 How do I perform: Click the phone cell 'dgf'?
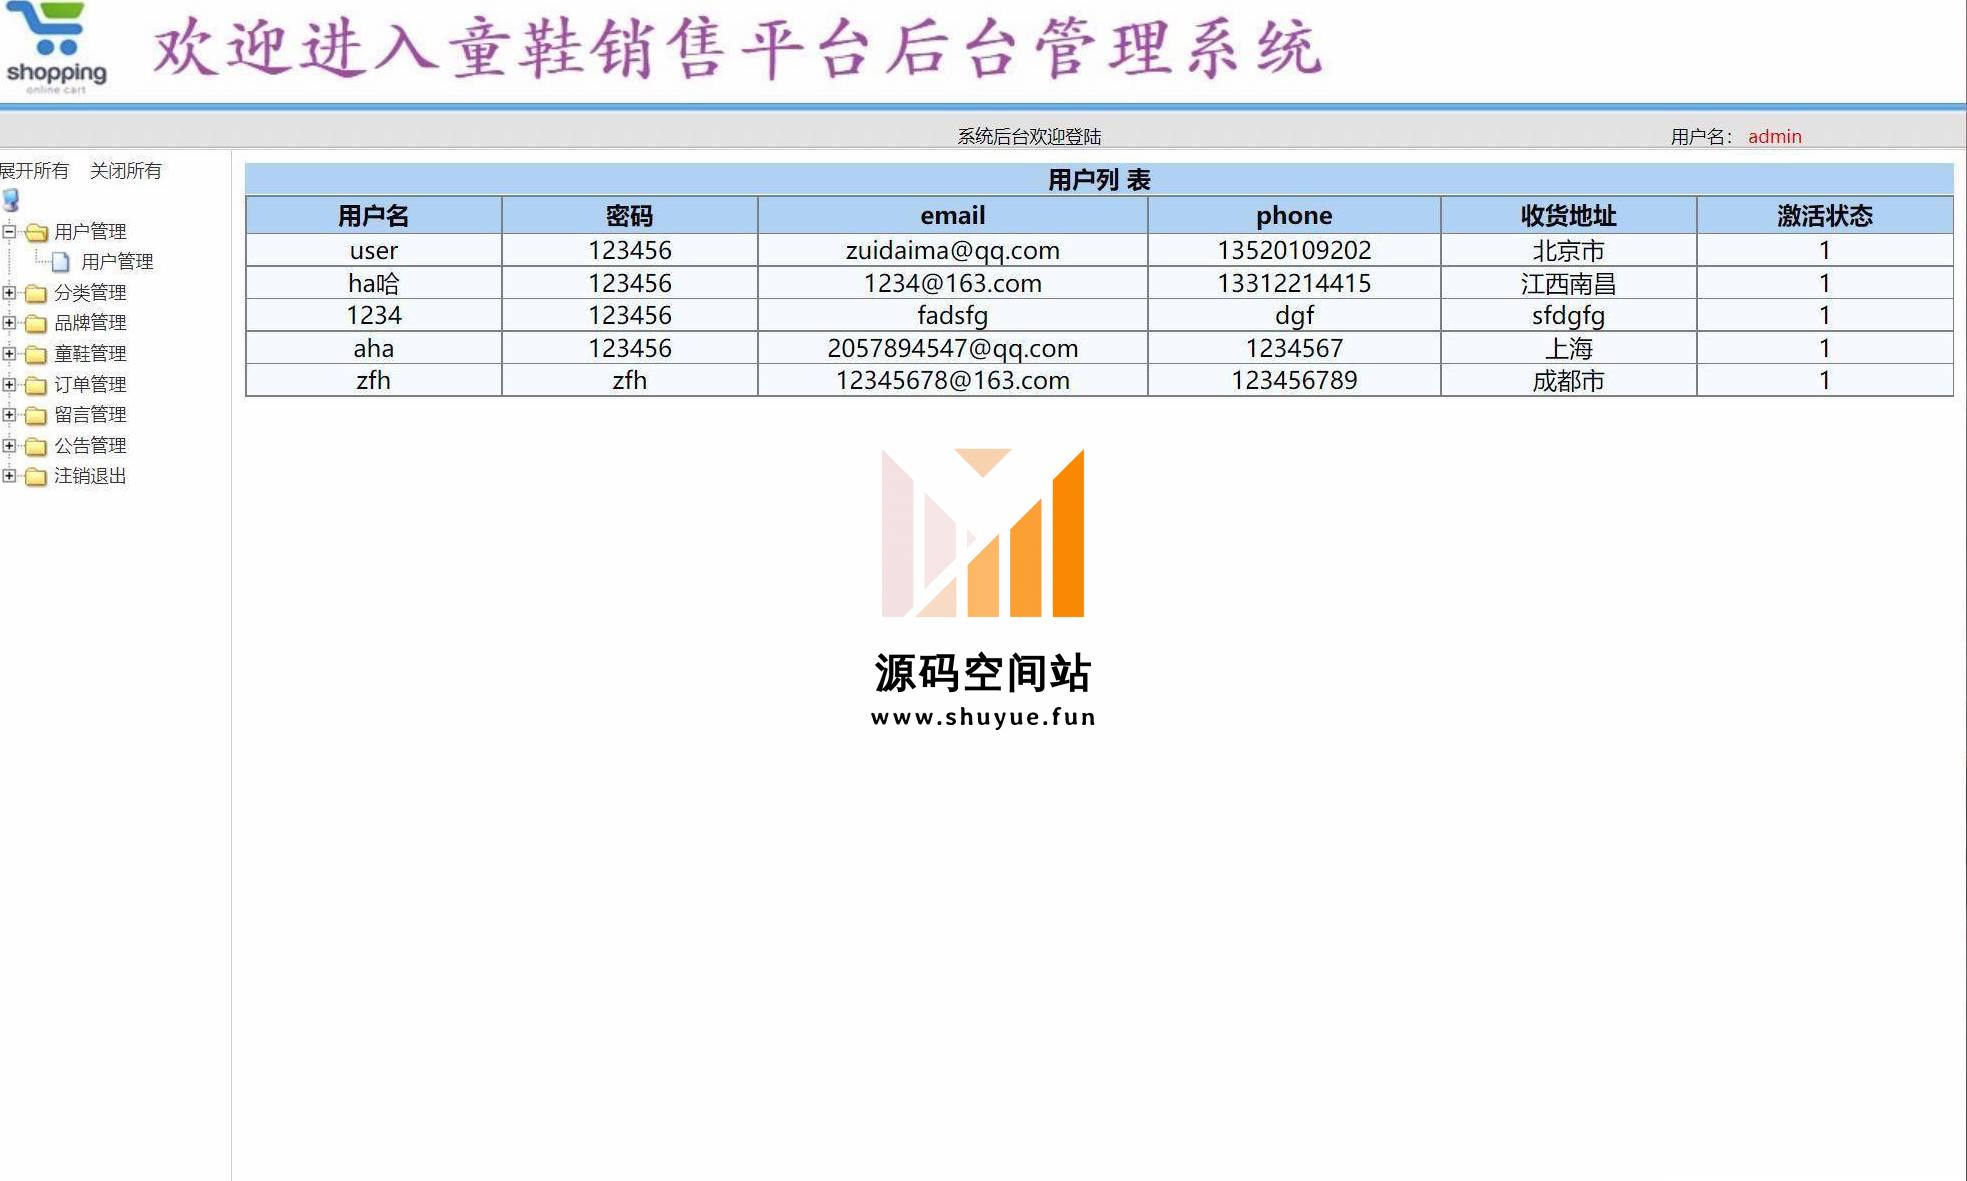pos(1294,316)
